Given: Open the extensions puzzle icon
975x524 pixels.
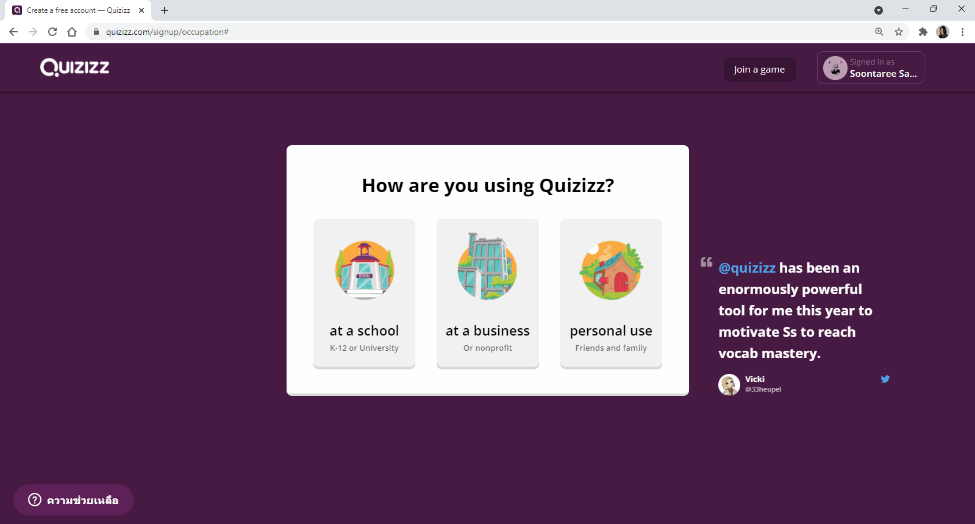Looking at the screenshot, I should click(923, 32).
